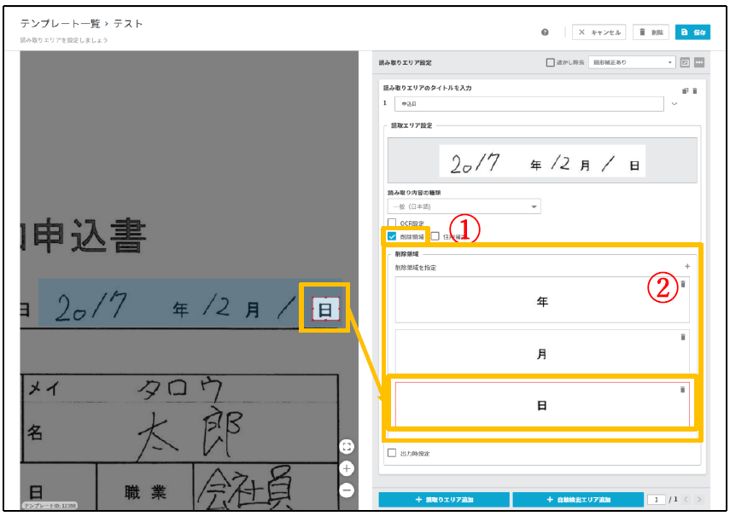730x516 pixels.
Task: Add a new deletion region with plus icon
Action: coord(687,267)
